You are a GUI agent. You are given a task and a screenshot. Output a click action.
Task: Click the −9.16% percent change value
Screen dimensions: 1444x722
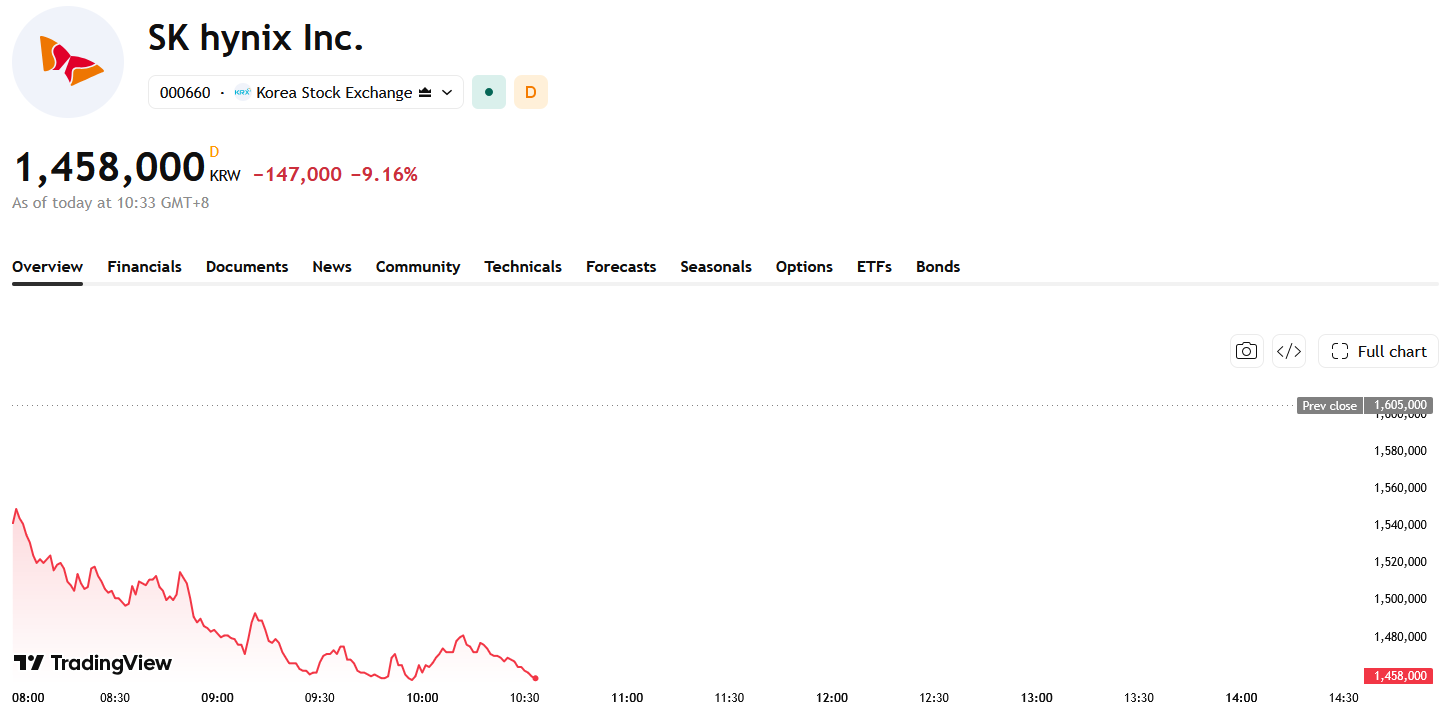tap(384, 174)
